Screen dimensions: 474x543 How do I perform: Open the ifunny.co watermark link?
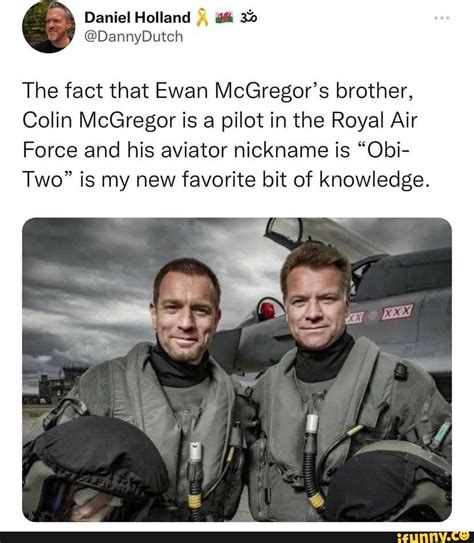(433, 536)
